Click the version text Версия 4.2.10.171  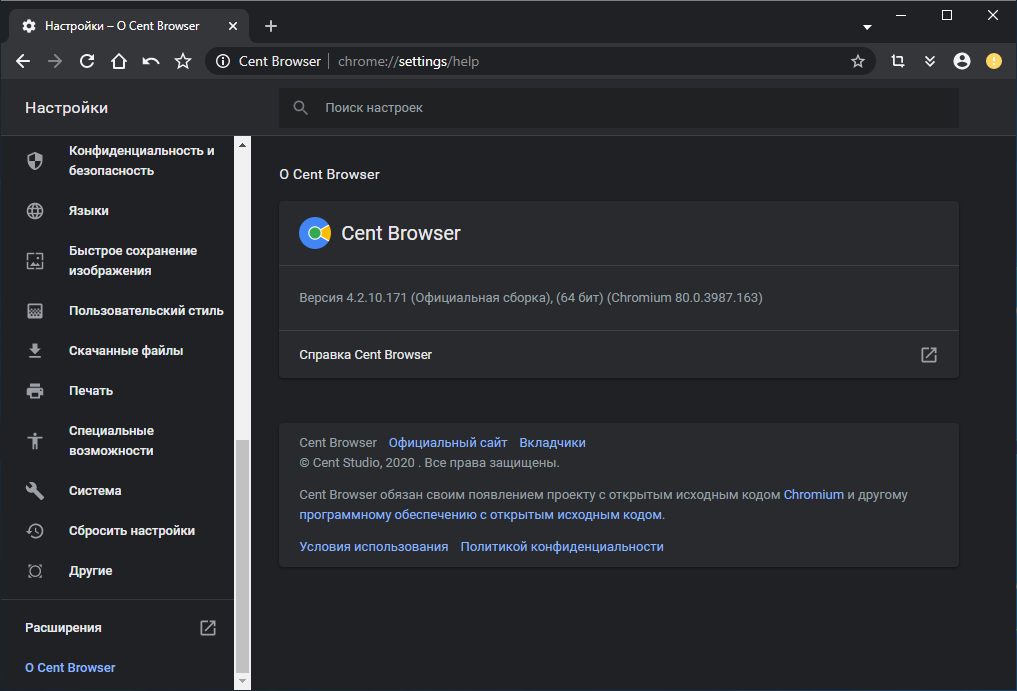point(353,298)
